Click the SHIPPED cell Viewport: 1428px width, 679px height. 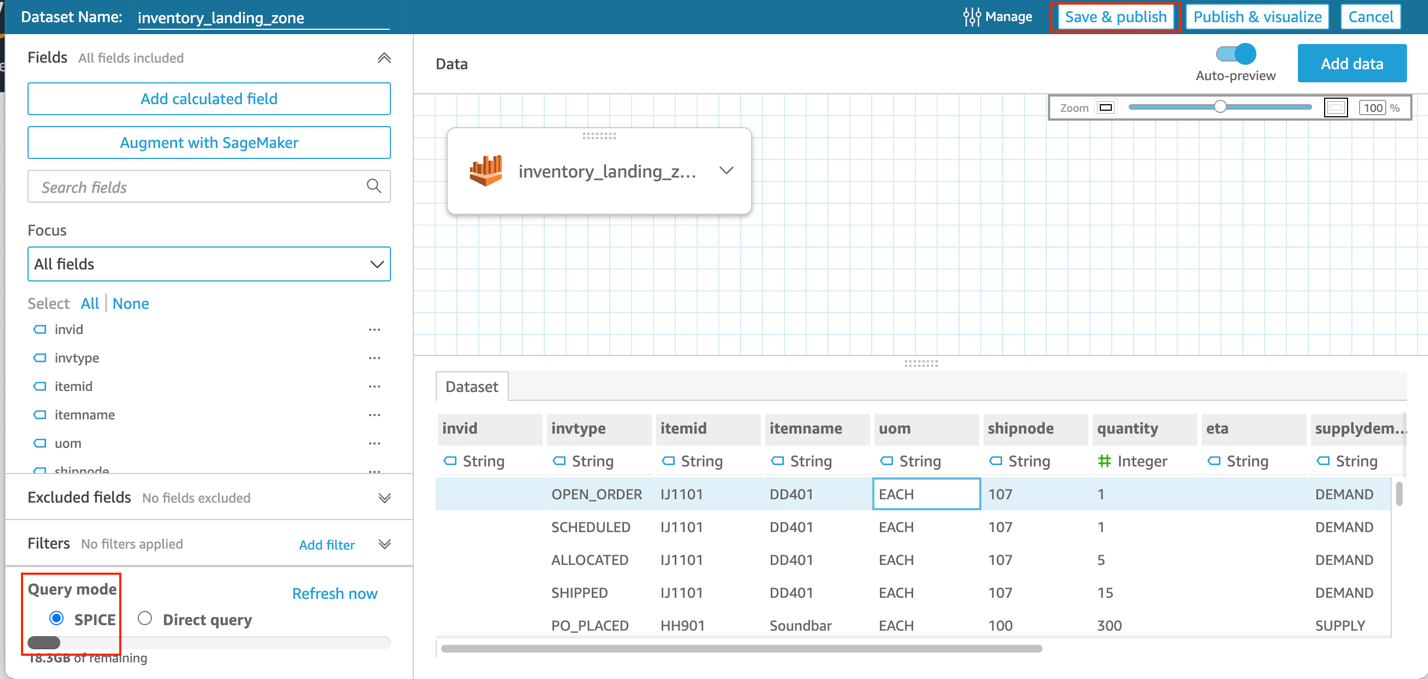599,593
